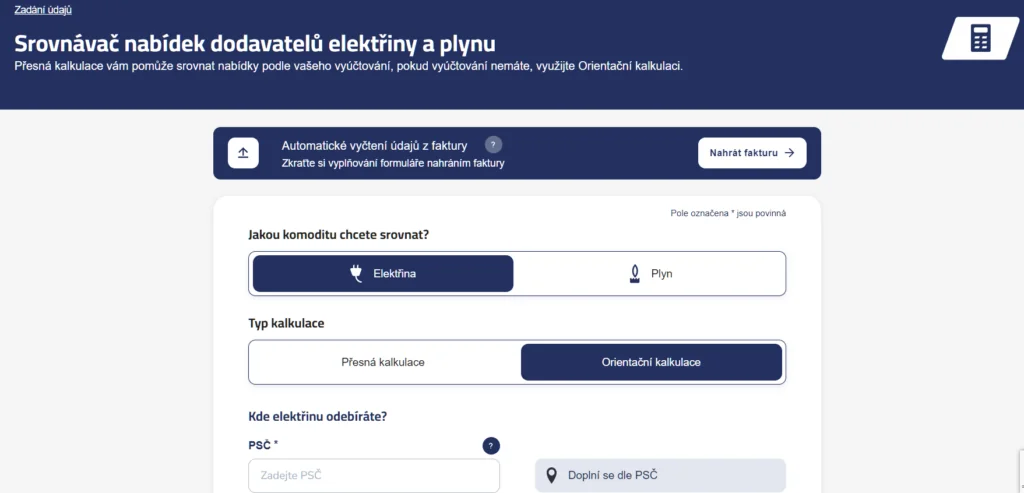Click the Pole označena jsou povinná note
This screenshot has width=1024, height=493.
pyautogui.click(x=728, y=213)
